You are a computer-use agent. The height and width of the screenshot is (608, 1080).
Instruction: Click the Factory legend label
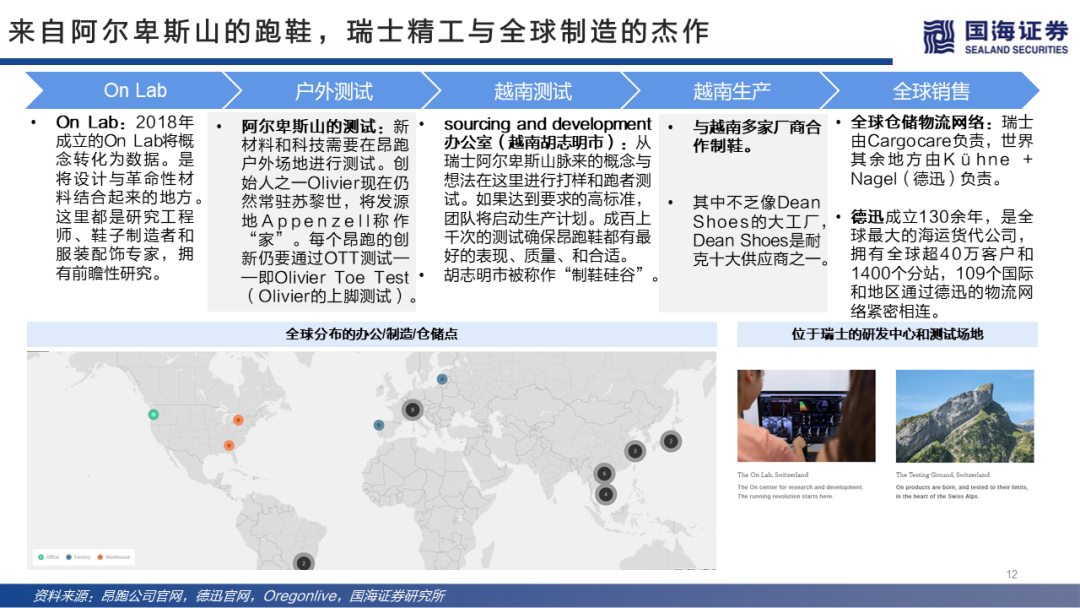click(82, 557)
